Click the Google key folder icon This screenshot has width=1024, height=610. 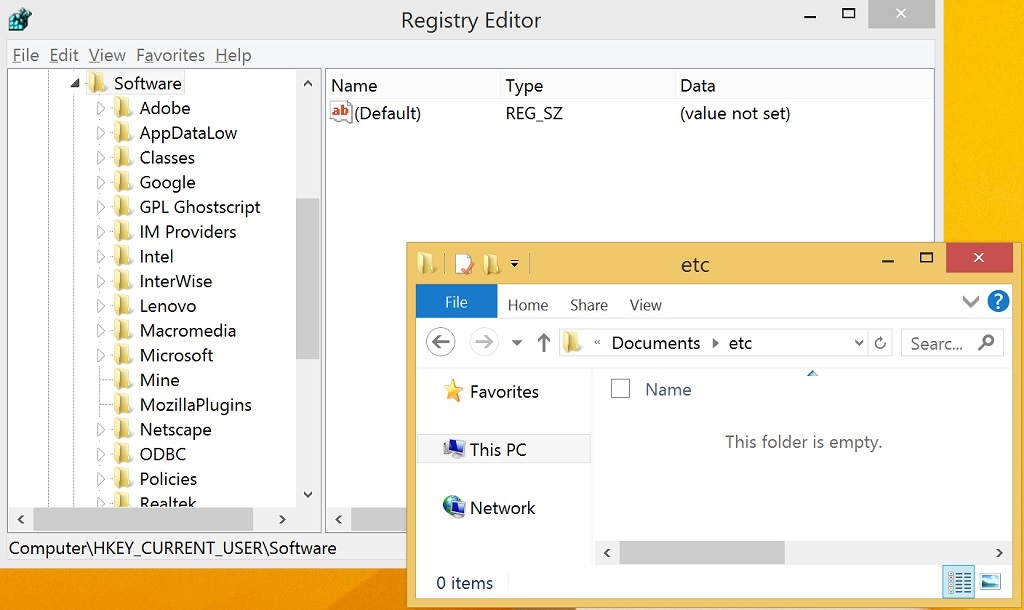click(123, 182)
